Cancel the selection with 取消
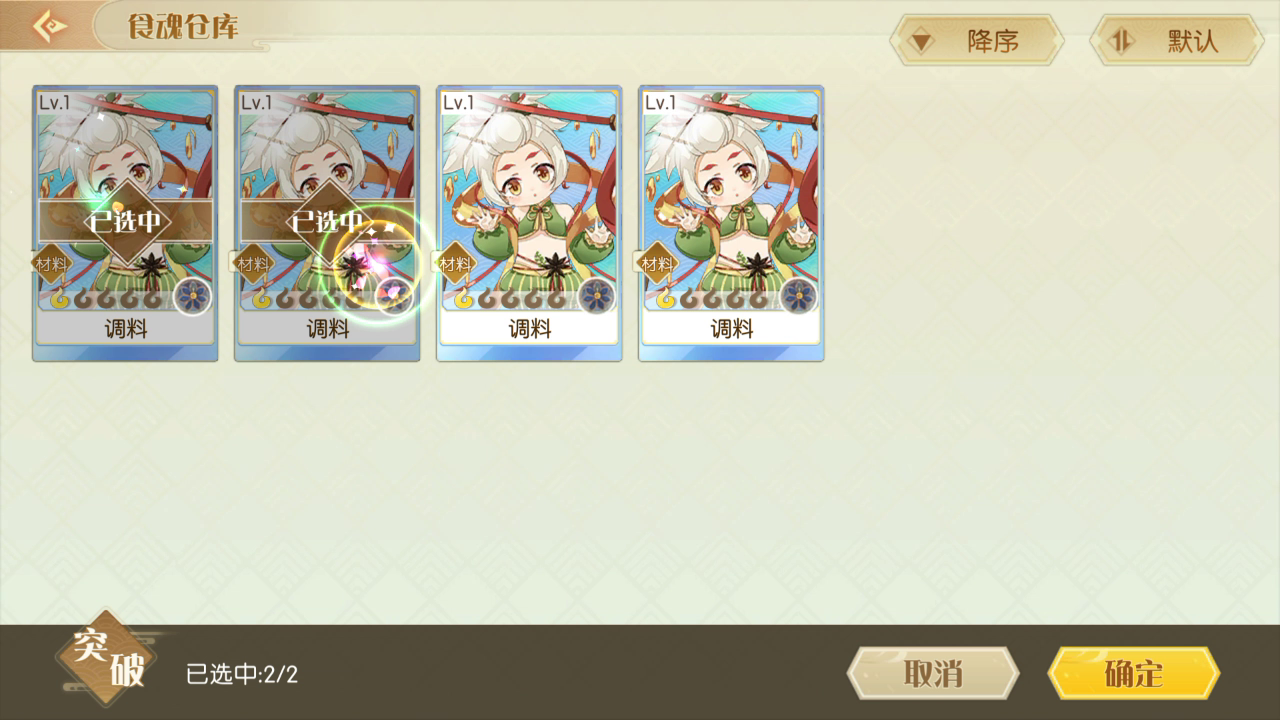1280x720 pixels. point(933,674)
